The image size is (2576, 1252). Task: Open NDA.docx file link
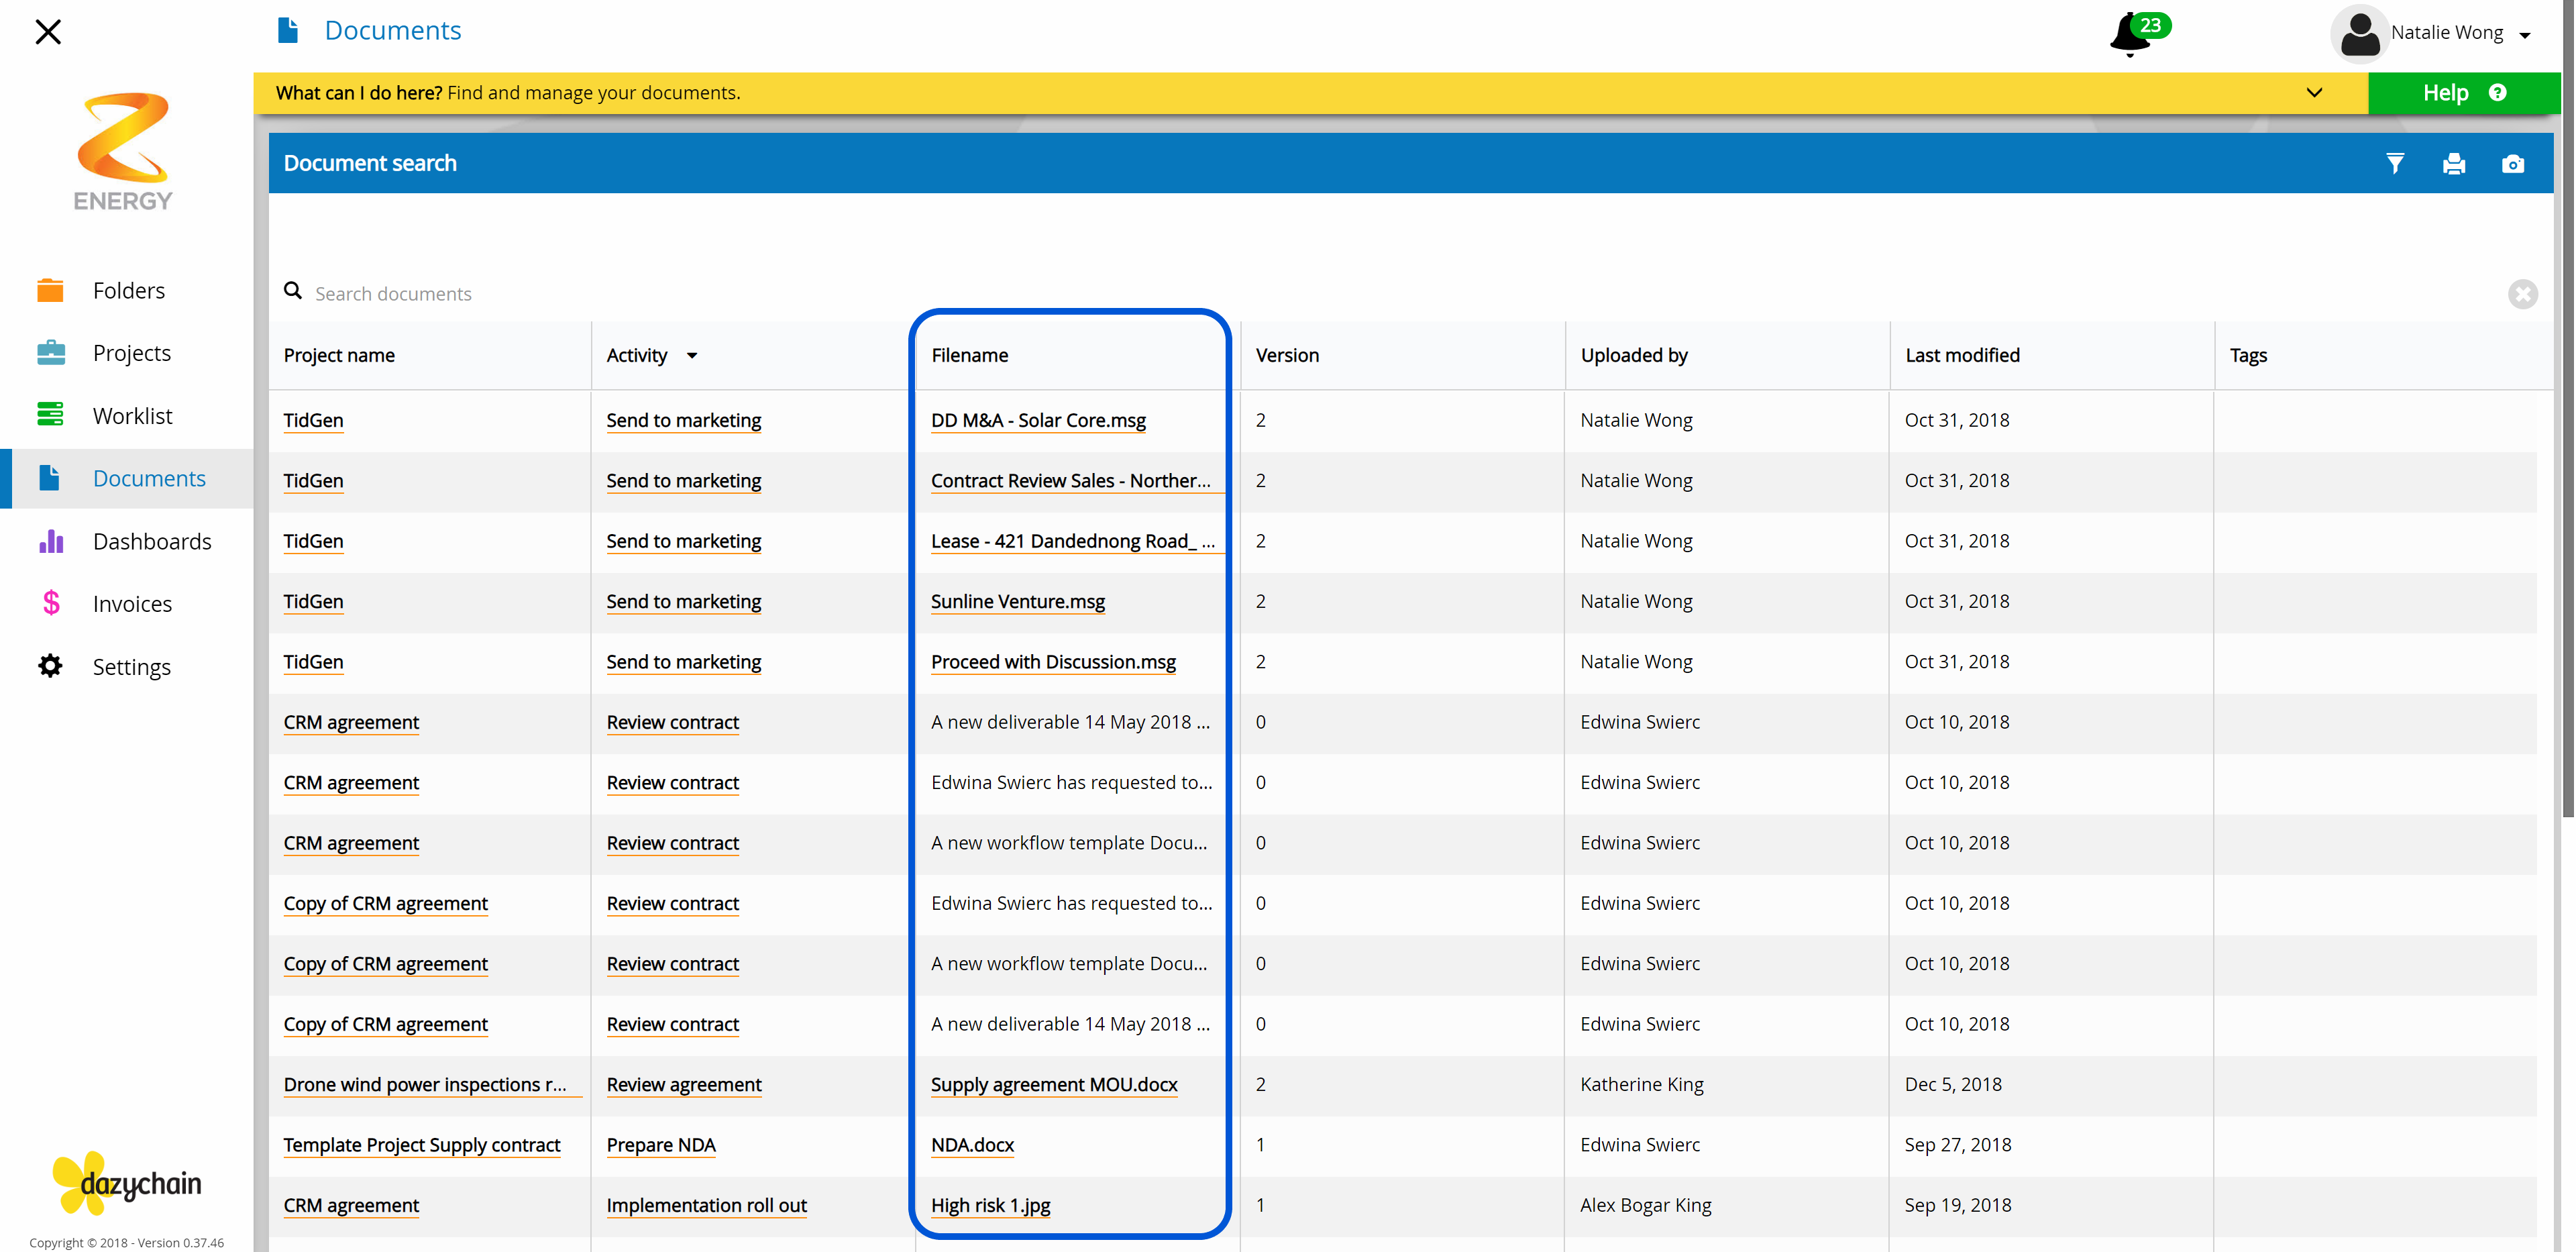coord(972,1146)
